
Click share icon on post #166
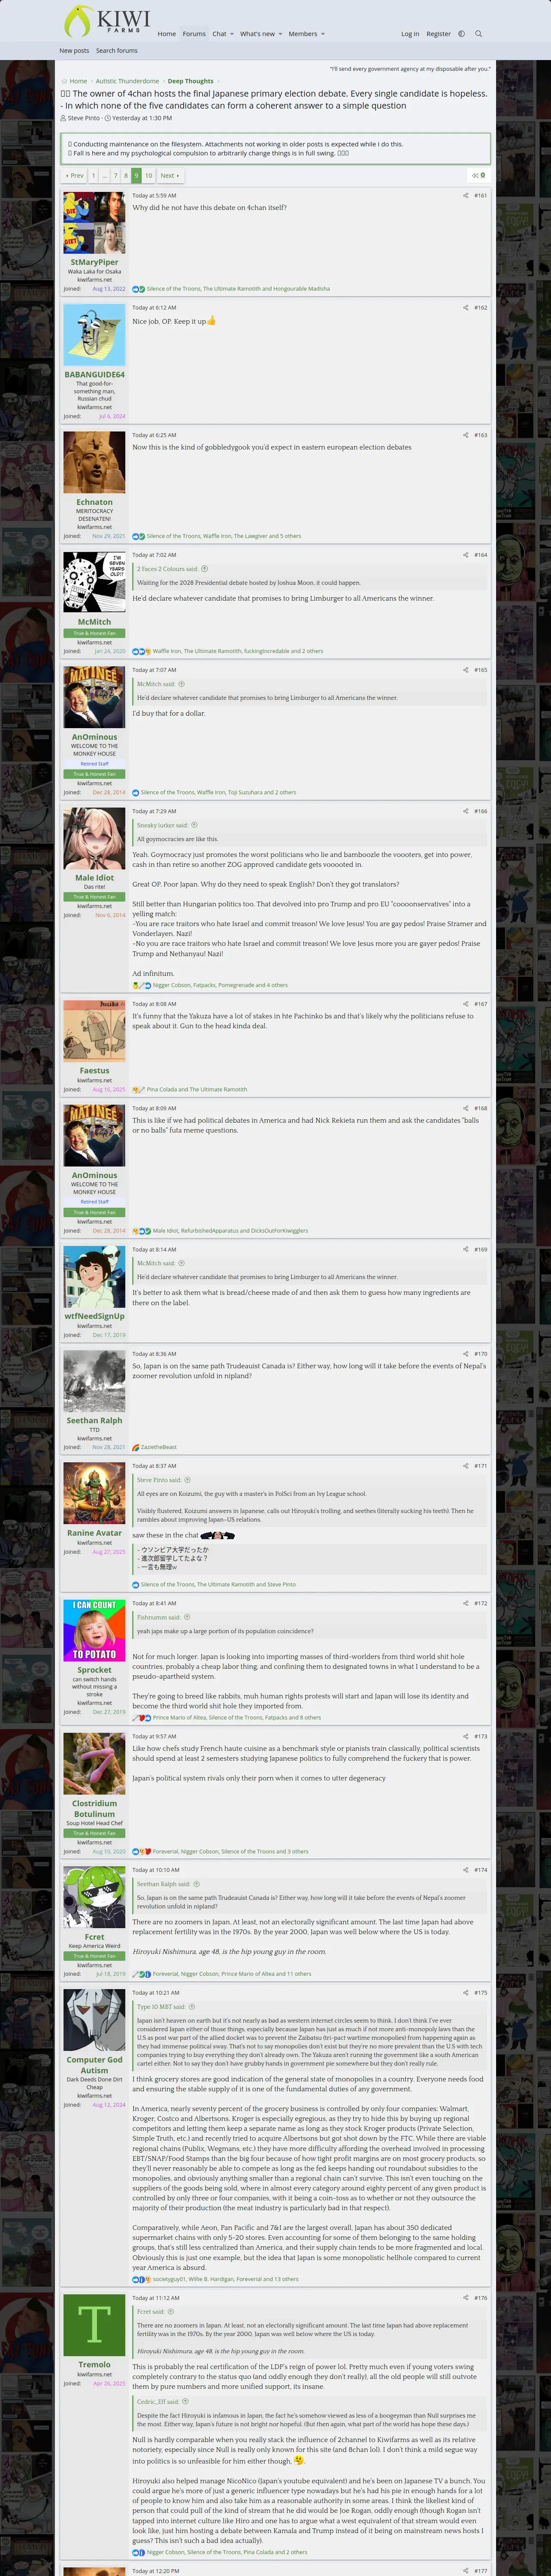coord(465,811)
